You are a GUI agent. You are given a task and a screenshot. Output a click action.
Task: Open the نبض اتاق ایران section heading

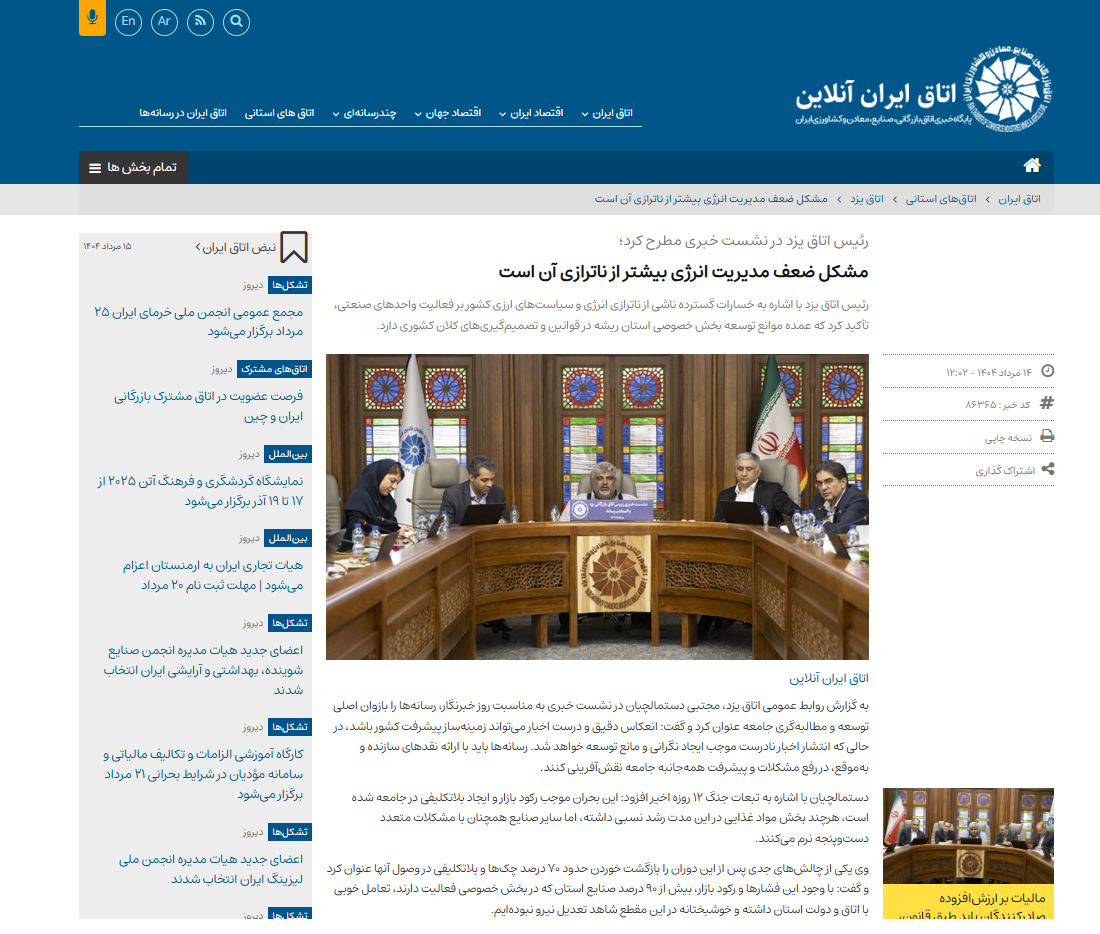coord(236,248)
